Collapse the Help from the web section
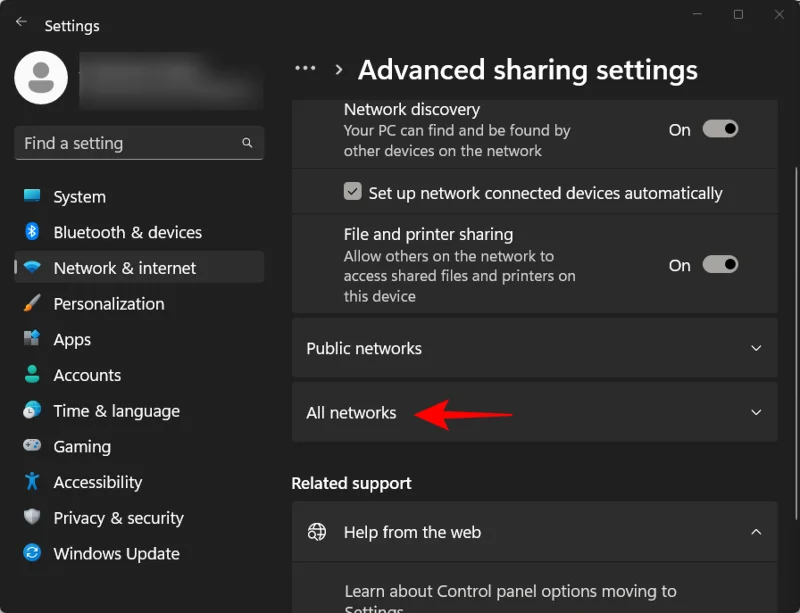The image size is (800, 613). pyautogui.click(x=756, y=532)
